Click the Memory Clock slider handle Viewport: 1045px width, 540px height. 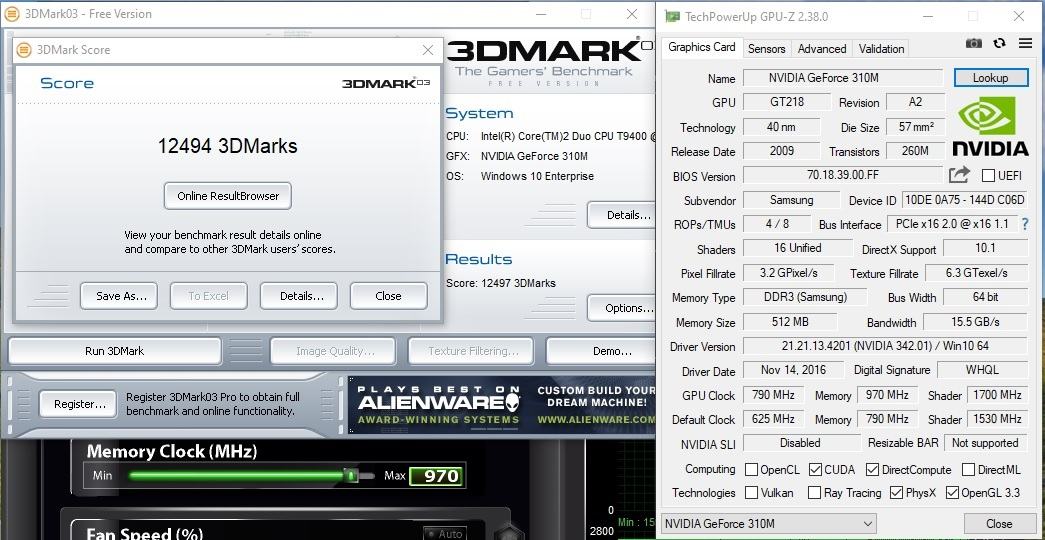(351, 475)
